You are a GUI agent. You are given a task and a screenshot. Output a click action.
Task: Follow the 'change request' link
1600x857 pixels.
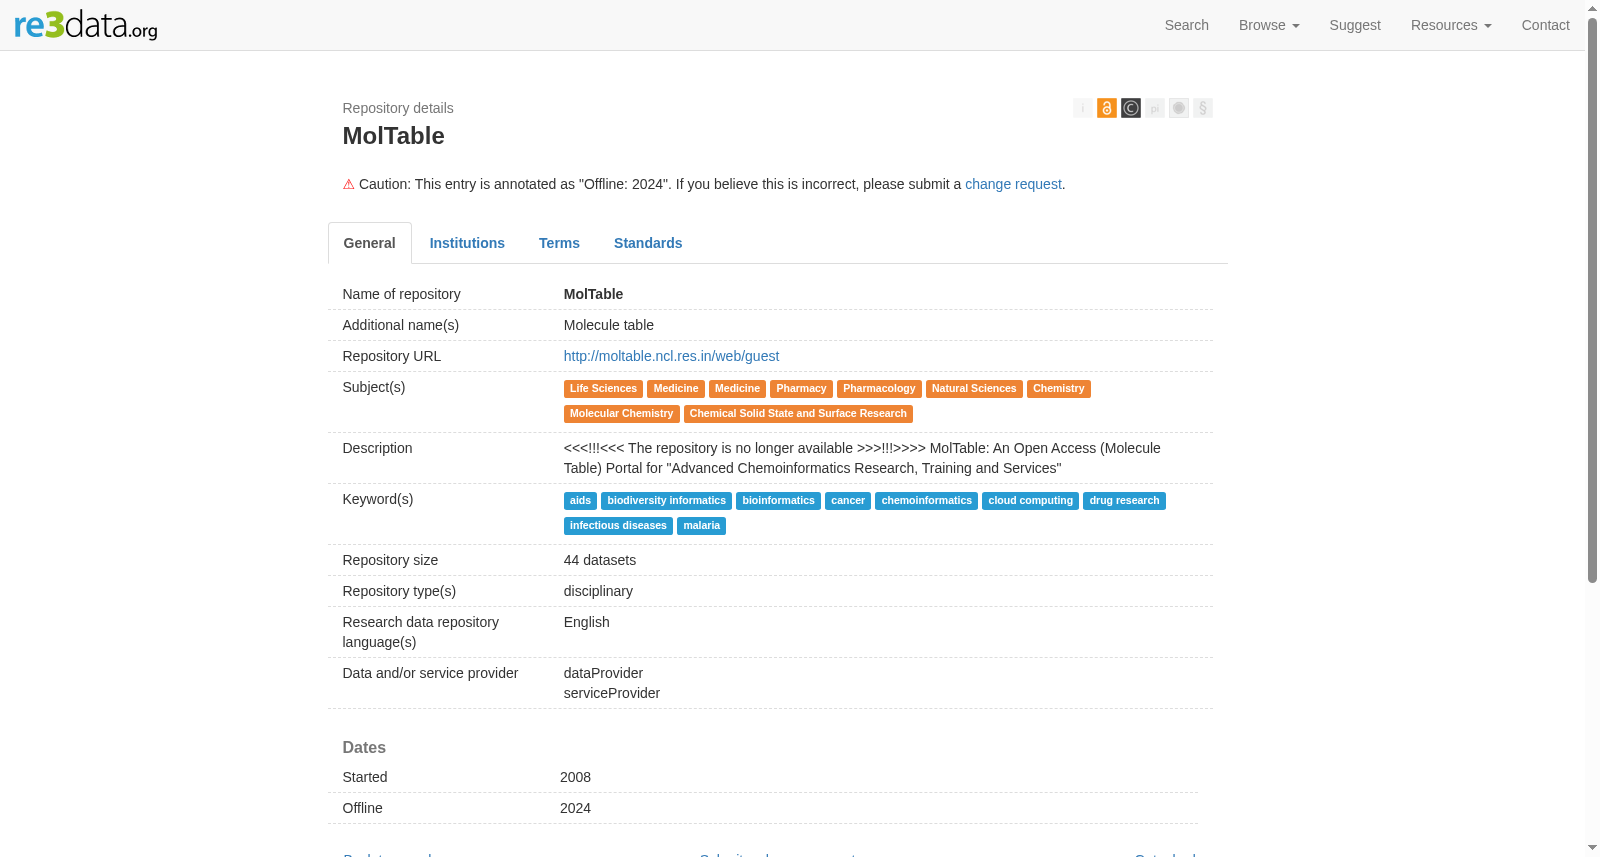(x=1013, y=184)
